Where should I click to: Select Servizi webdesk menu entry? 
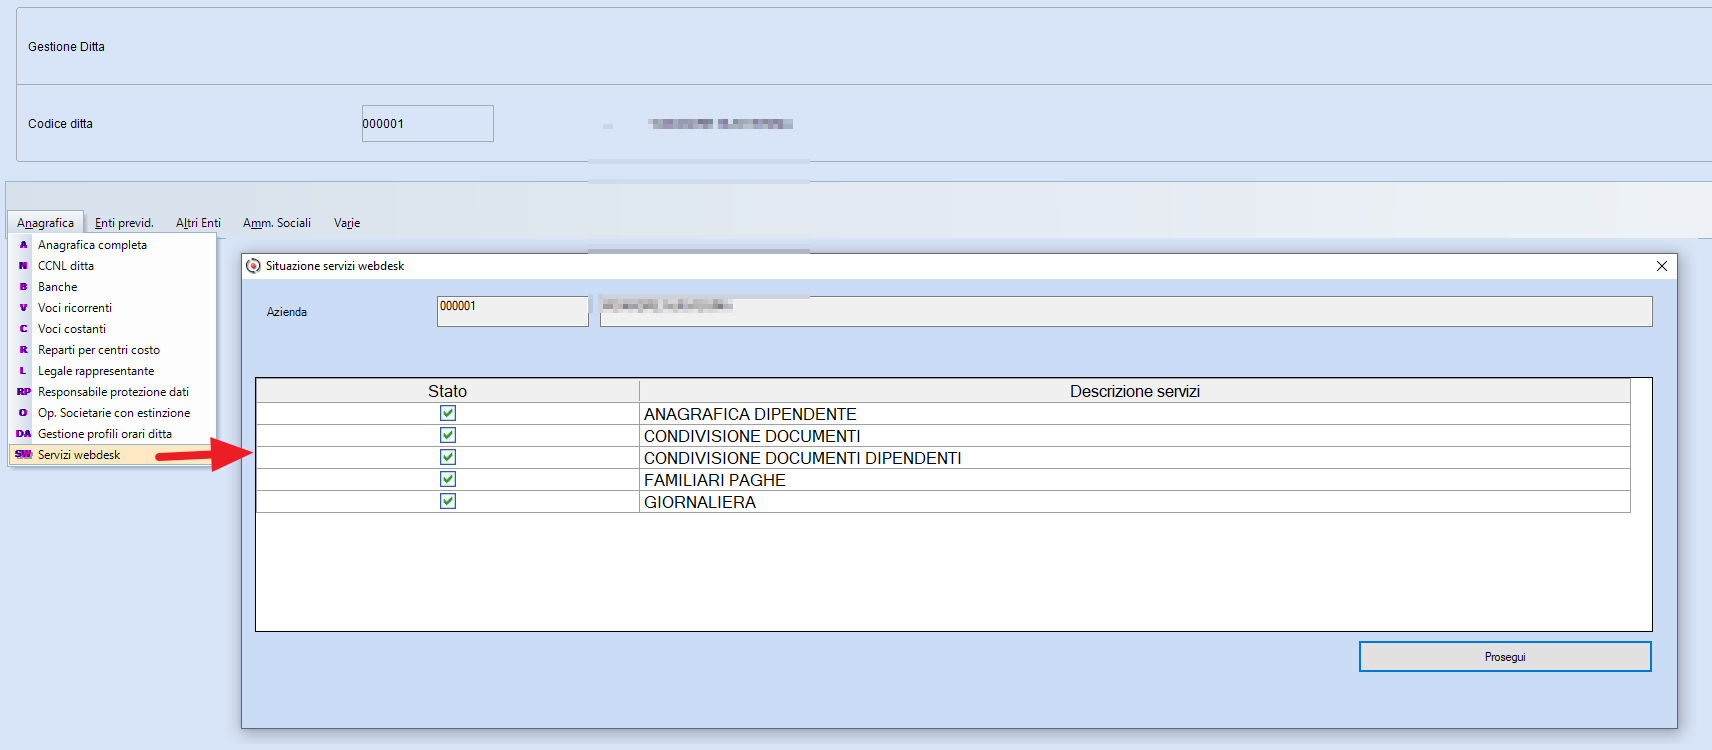click(112, 455)
